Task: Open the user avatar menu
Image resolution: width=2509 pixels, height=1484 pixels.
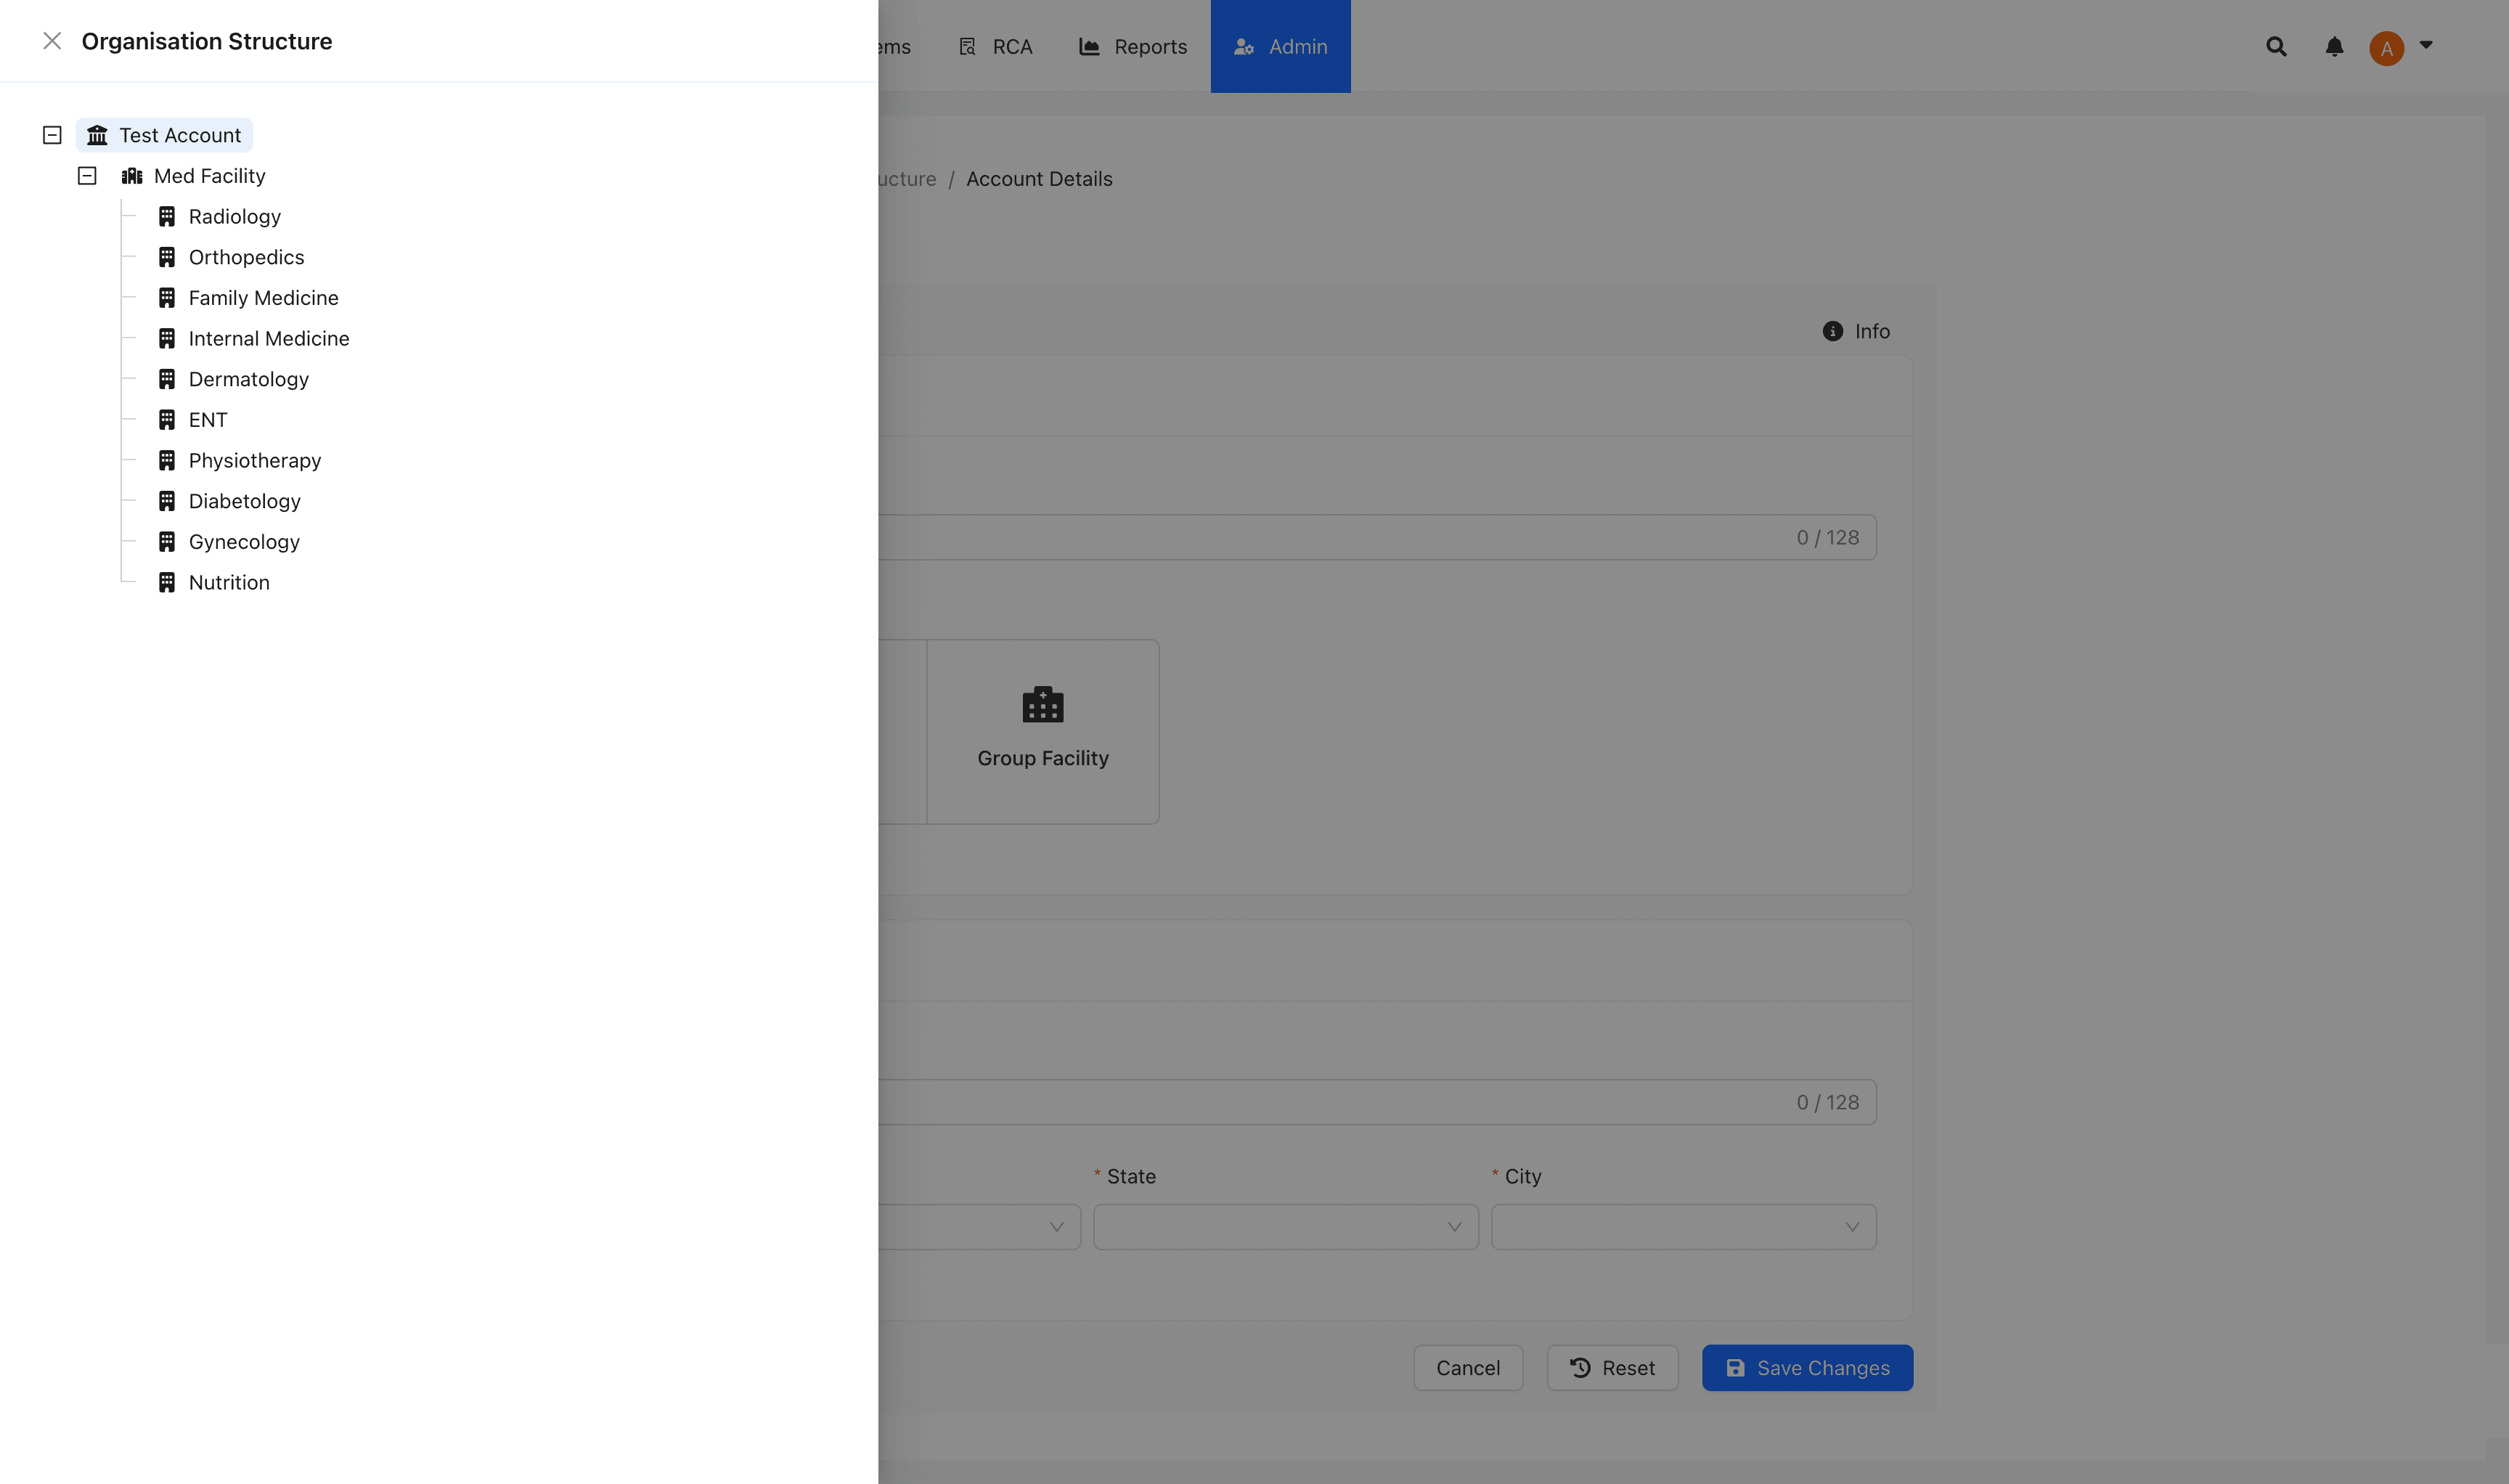Action: [x=2387, y=48]
